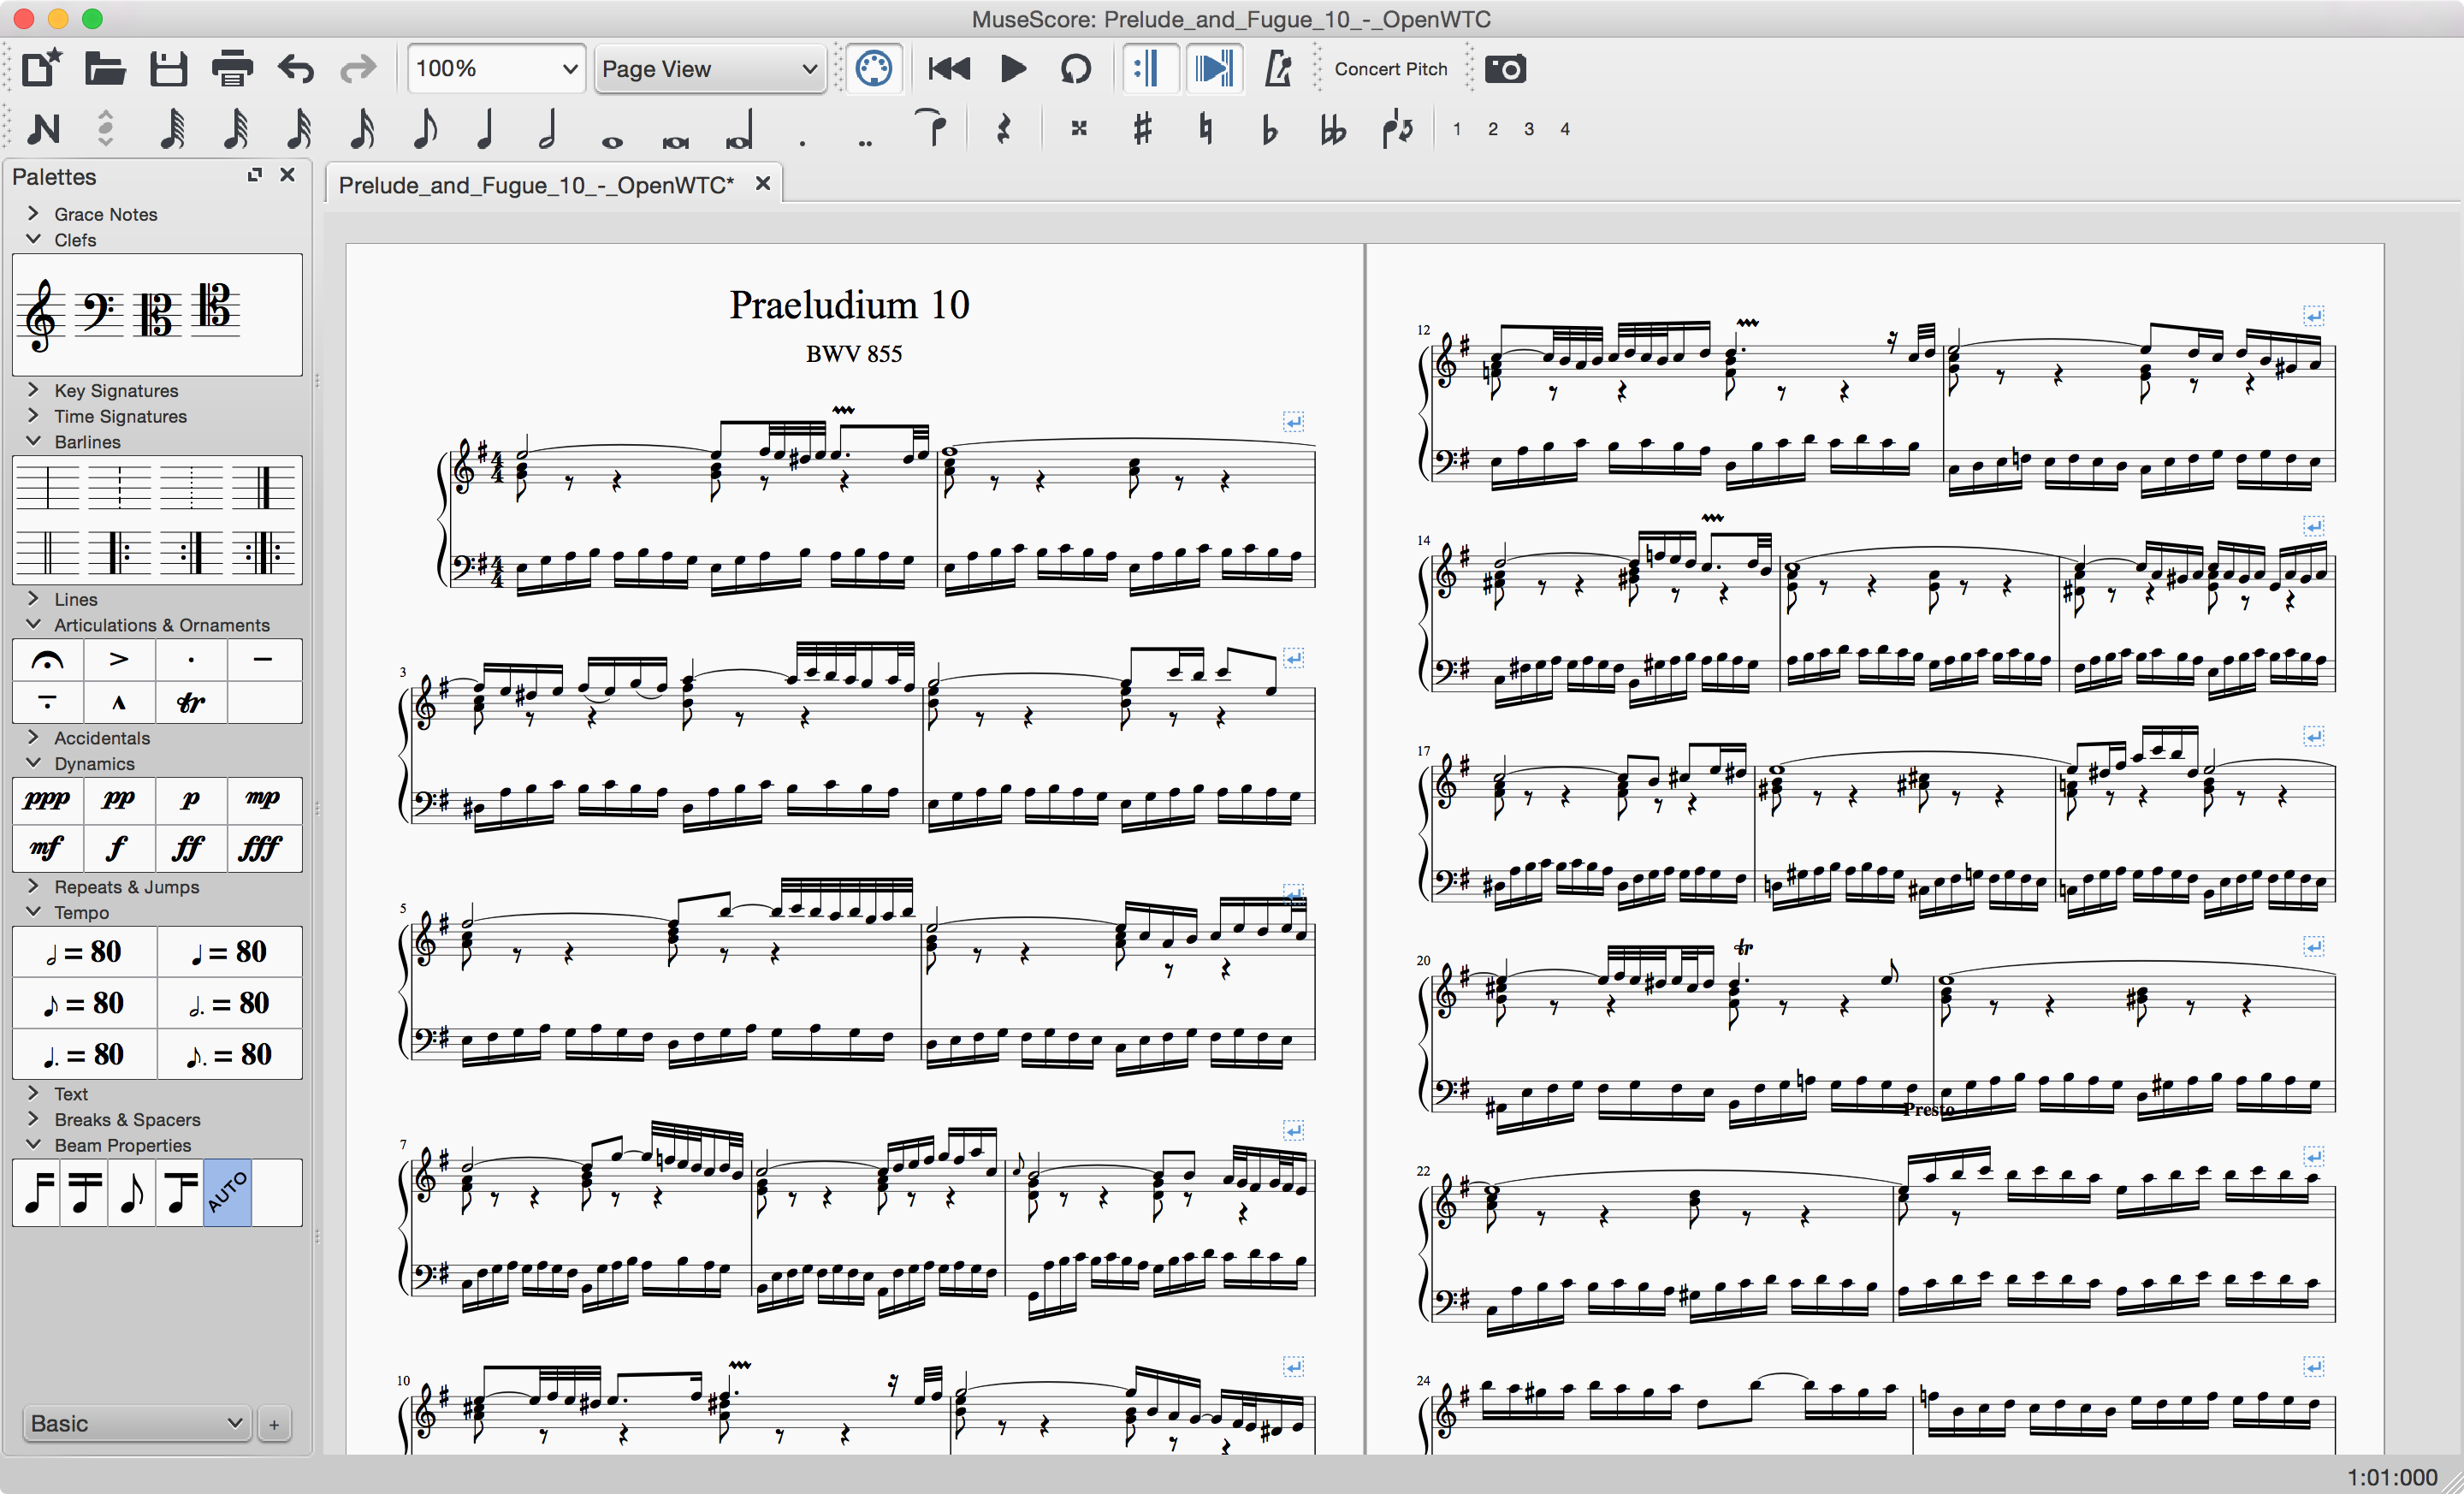Select the Prelude_and_Fugue_10 score tab
The height and width of the screenshot is (1494, 2464).
coord(536,185)
